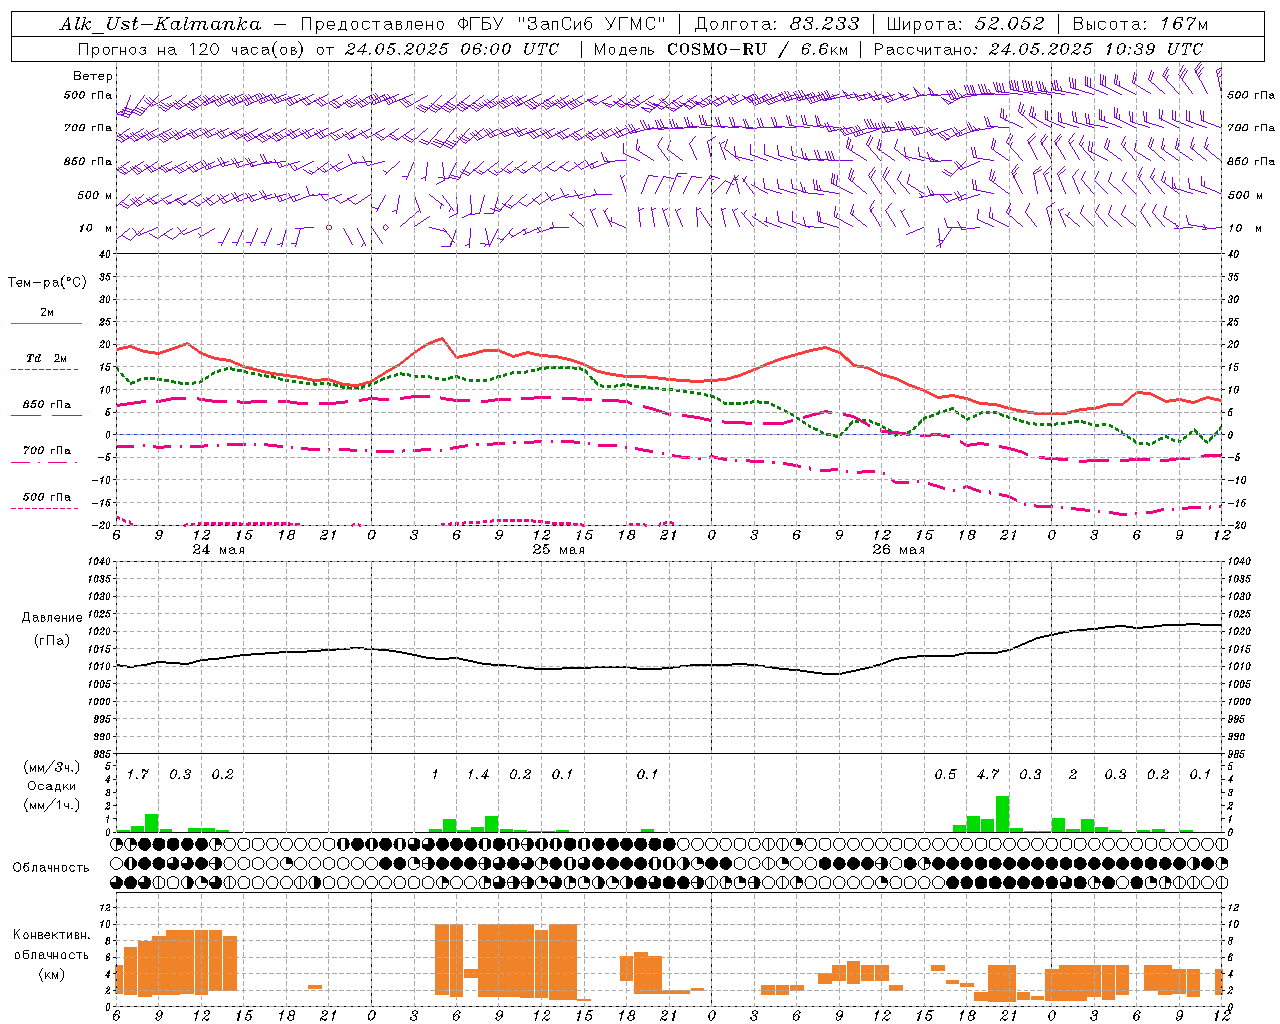Image resolution: width=1280 pixels, height=1024 pixels.
Task: Click the Прогноз на 120 часа(ов) text
Action: (x=193, y=49)
